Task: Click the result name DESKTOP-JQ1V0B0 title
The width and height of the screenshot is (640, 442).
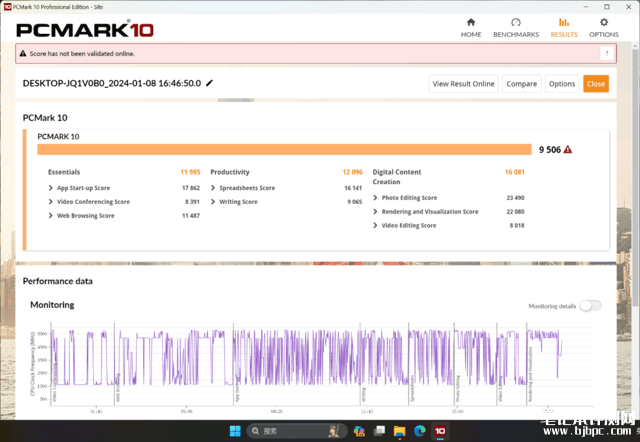Action: coord(112,83)
